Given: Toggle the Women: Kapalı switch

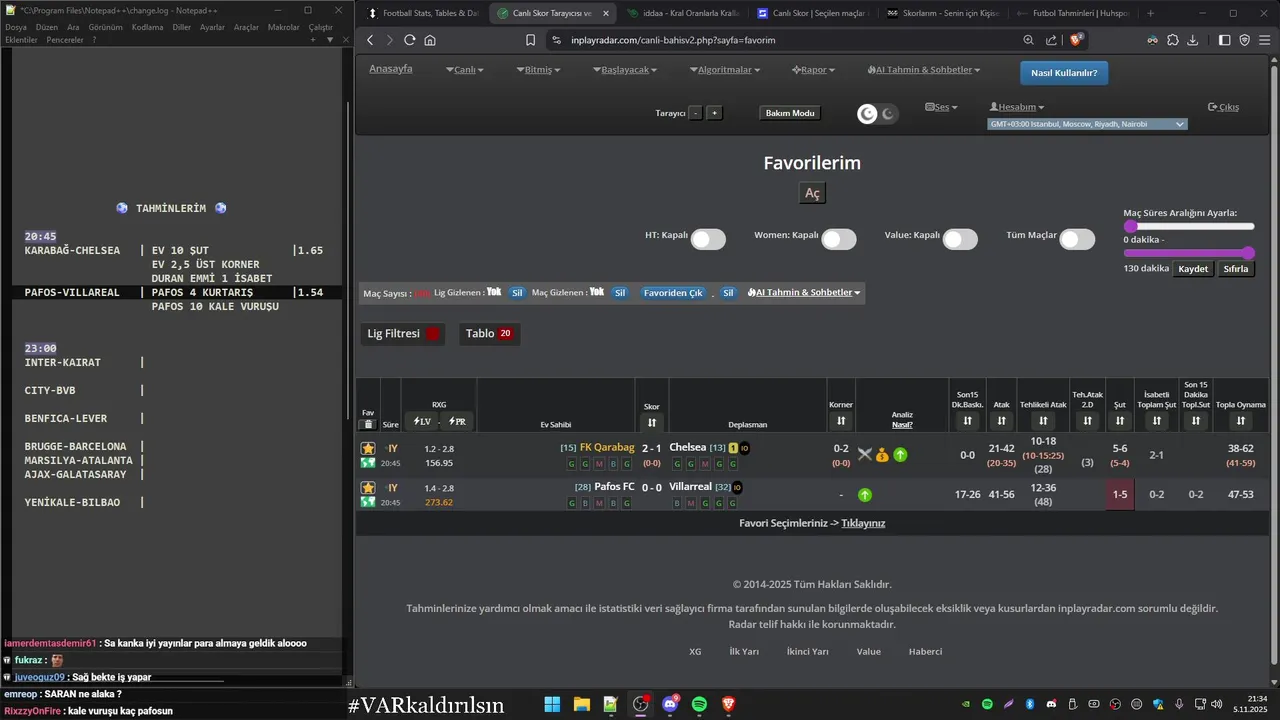Looking at the screenshot, I should pos(839,239).
